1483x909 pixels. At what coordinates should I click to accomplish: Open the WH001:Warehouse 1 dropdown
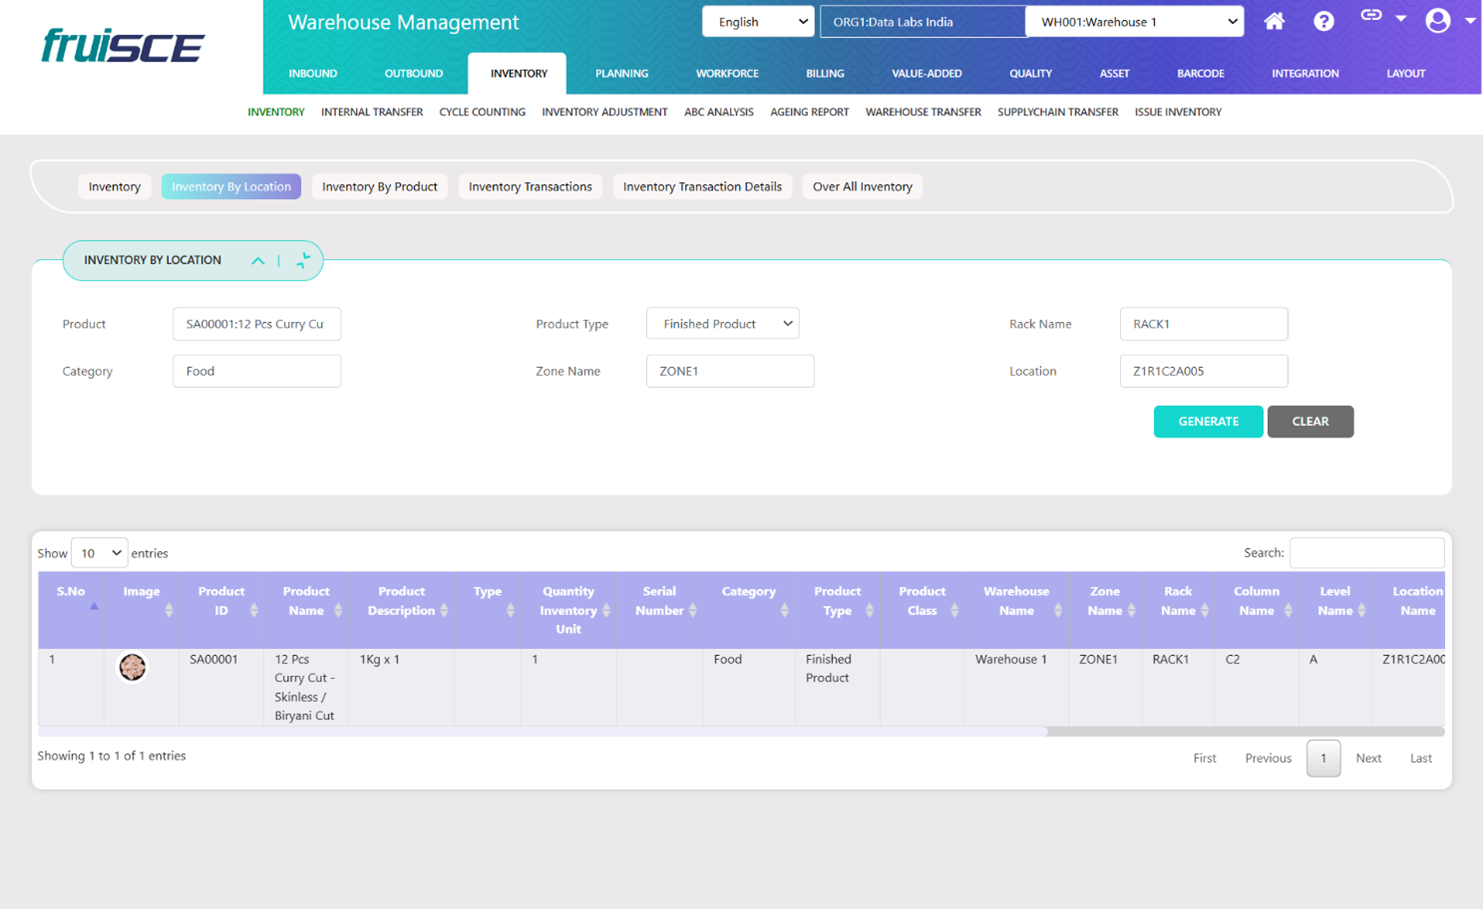tap(1134, 22)
